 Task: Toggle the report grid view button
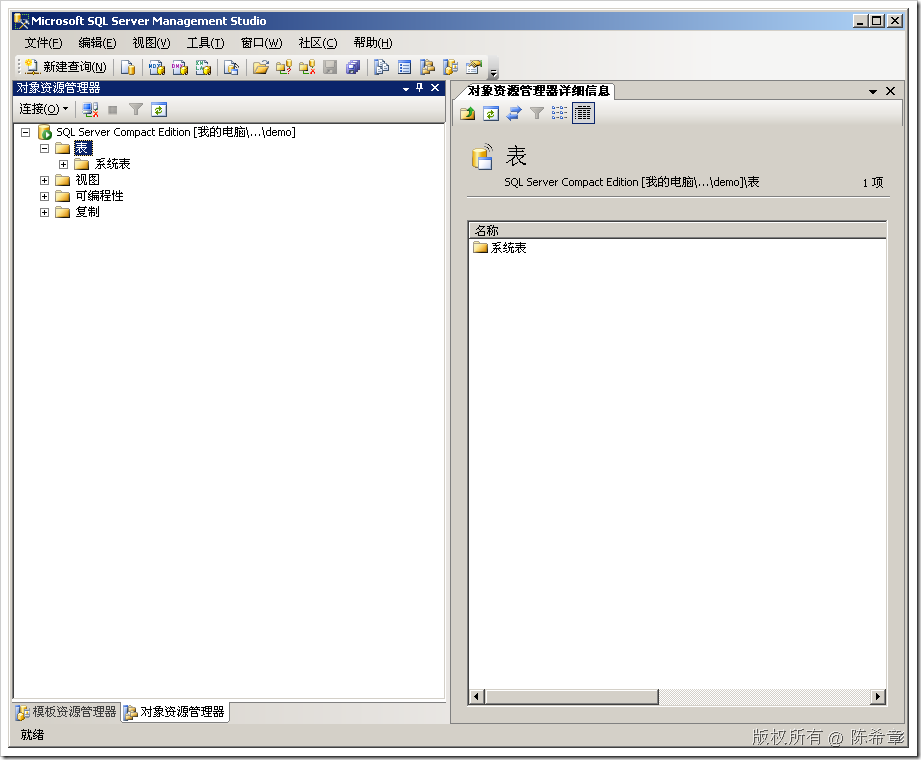pyautogui.click(x=583, y=113)
